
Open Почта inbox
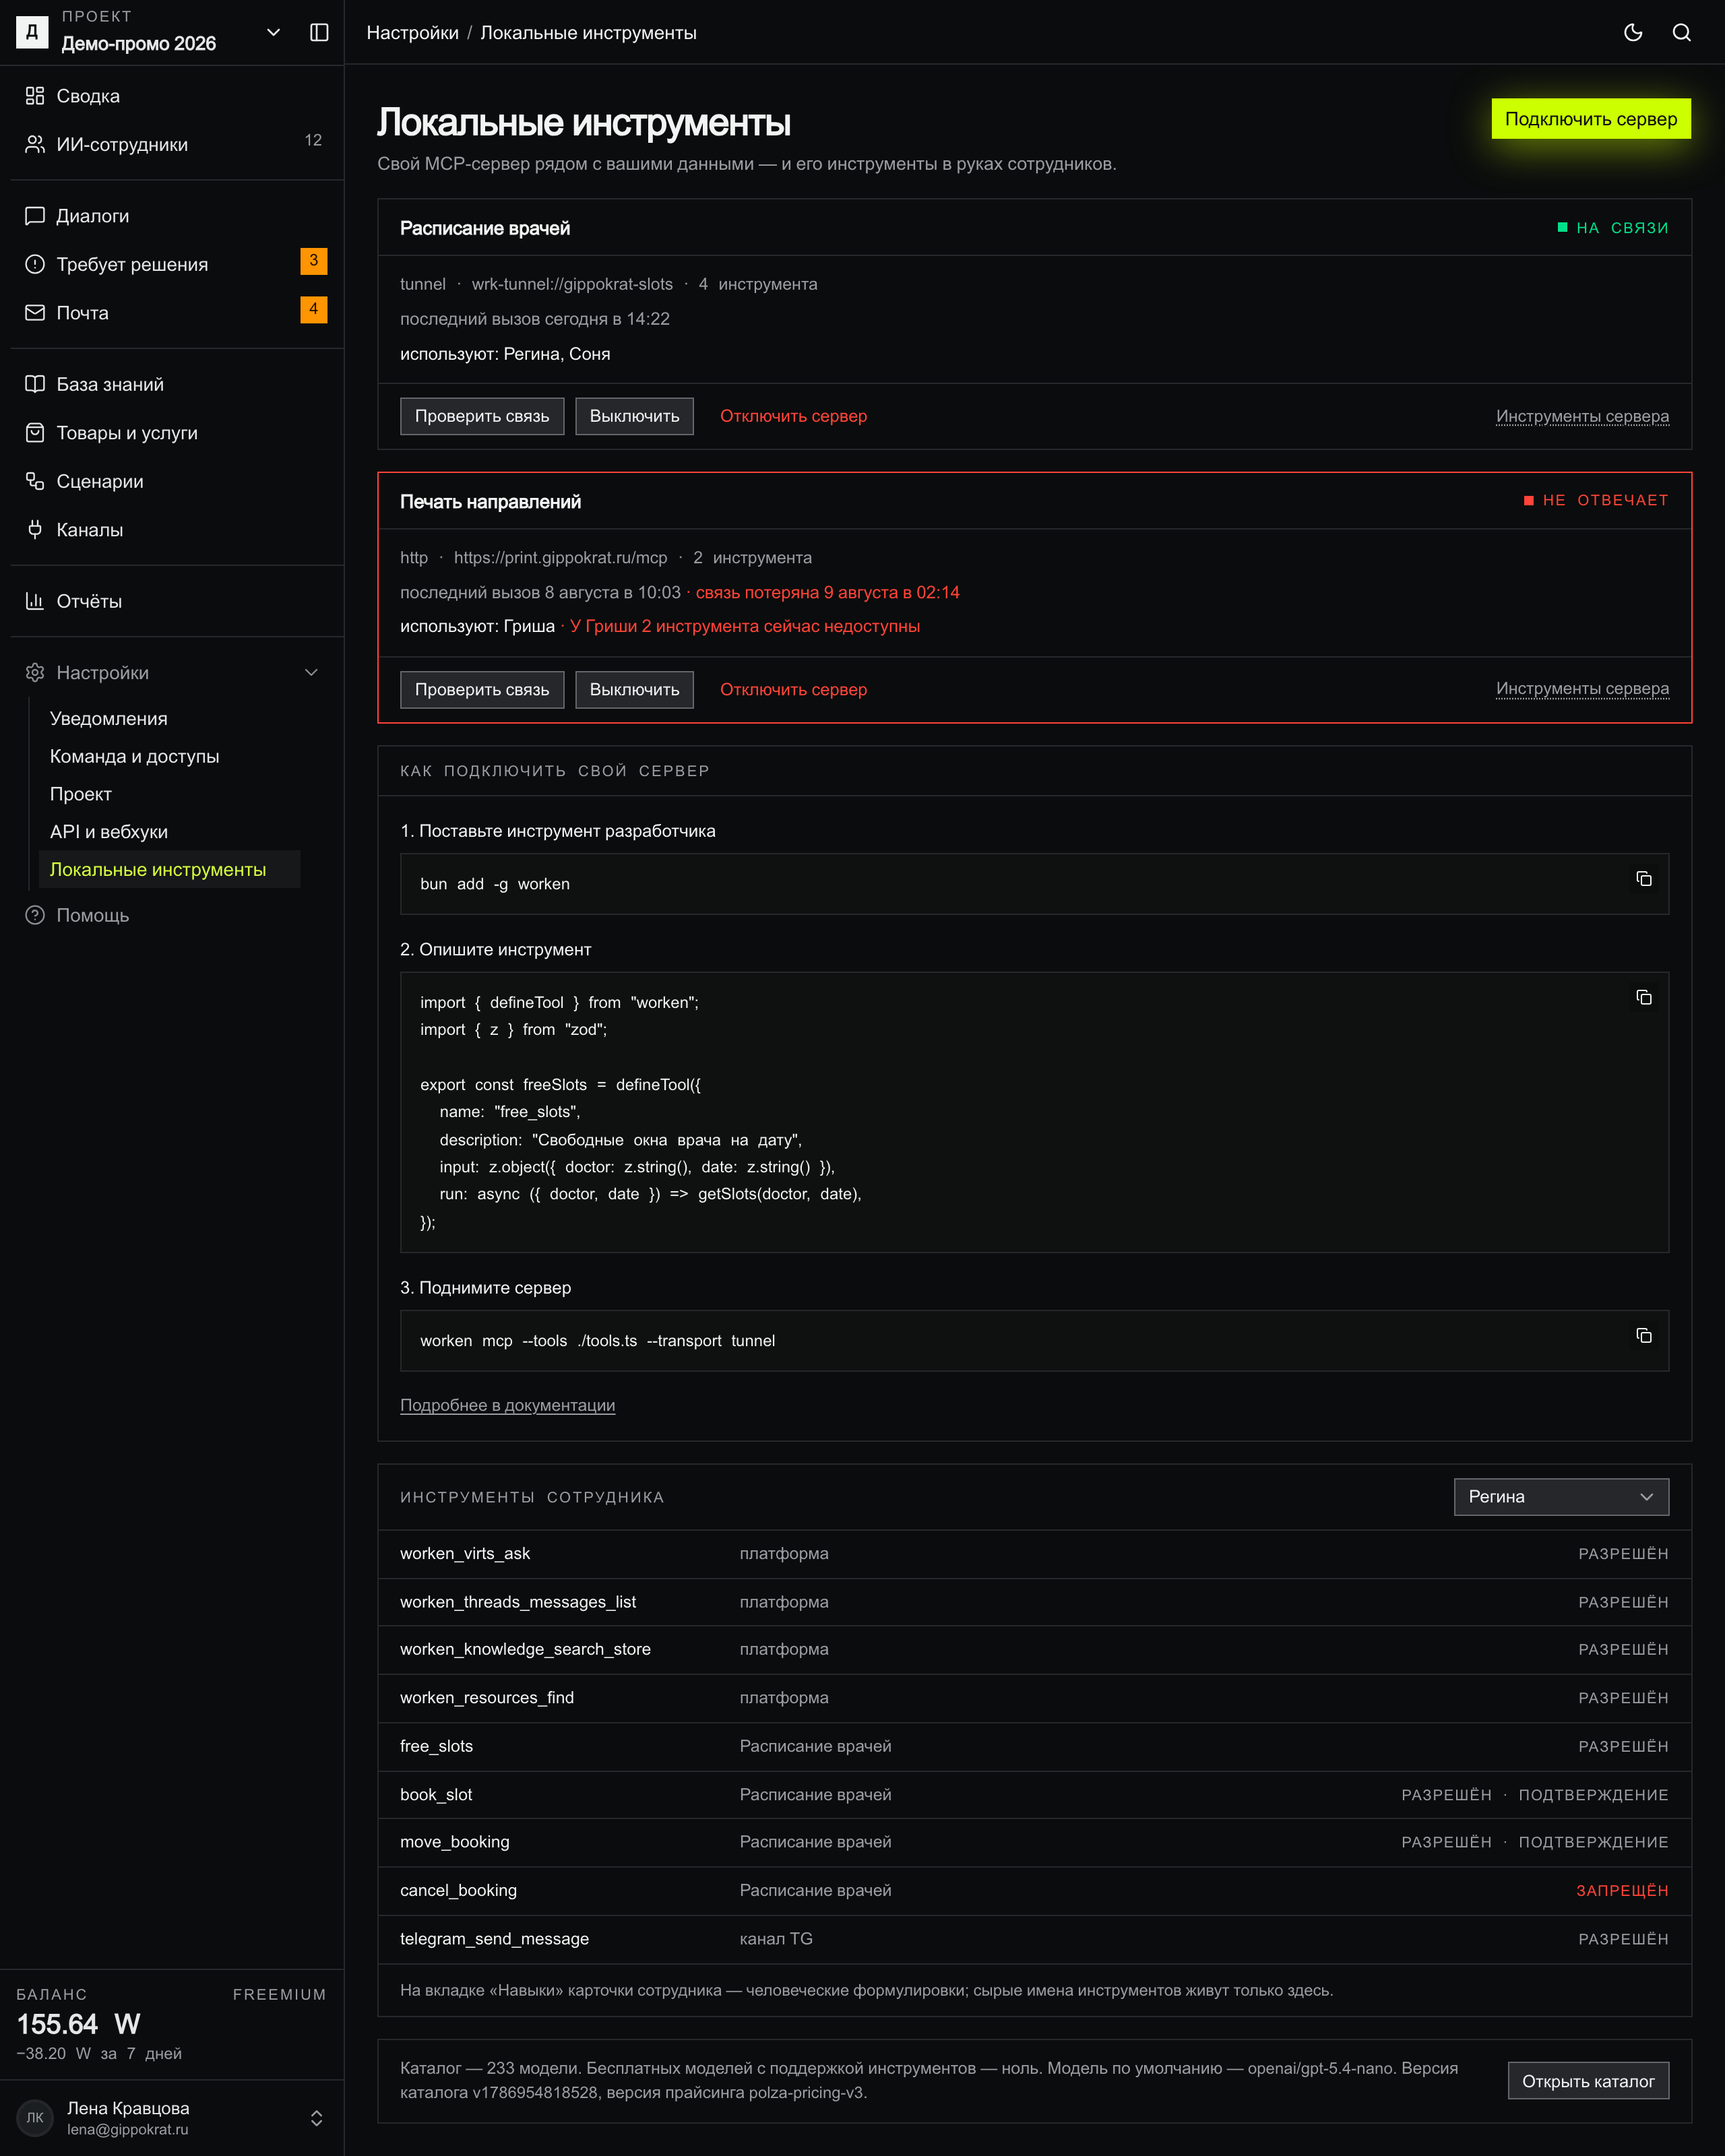click(x=172, y=313)
